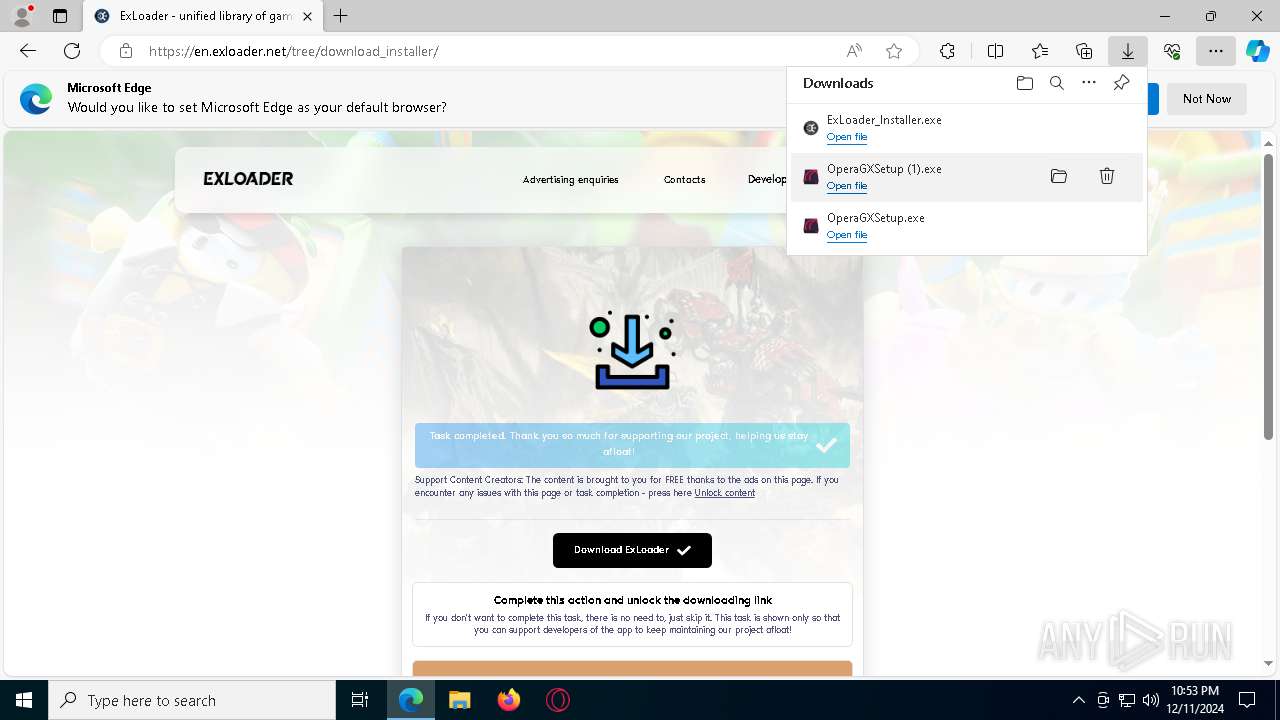Refresh the current page

coord(72,51)
